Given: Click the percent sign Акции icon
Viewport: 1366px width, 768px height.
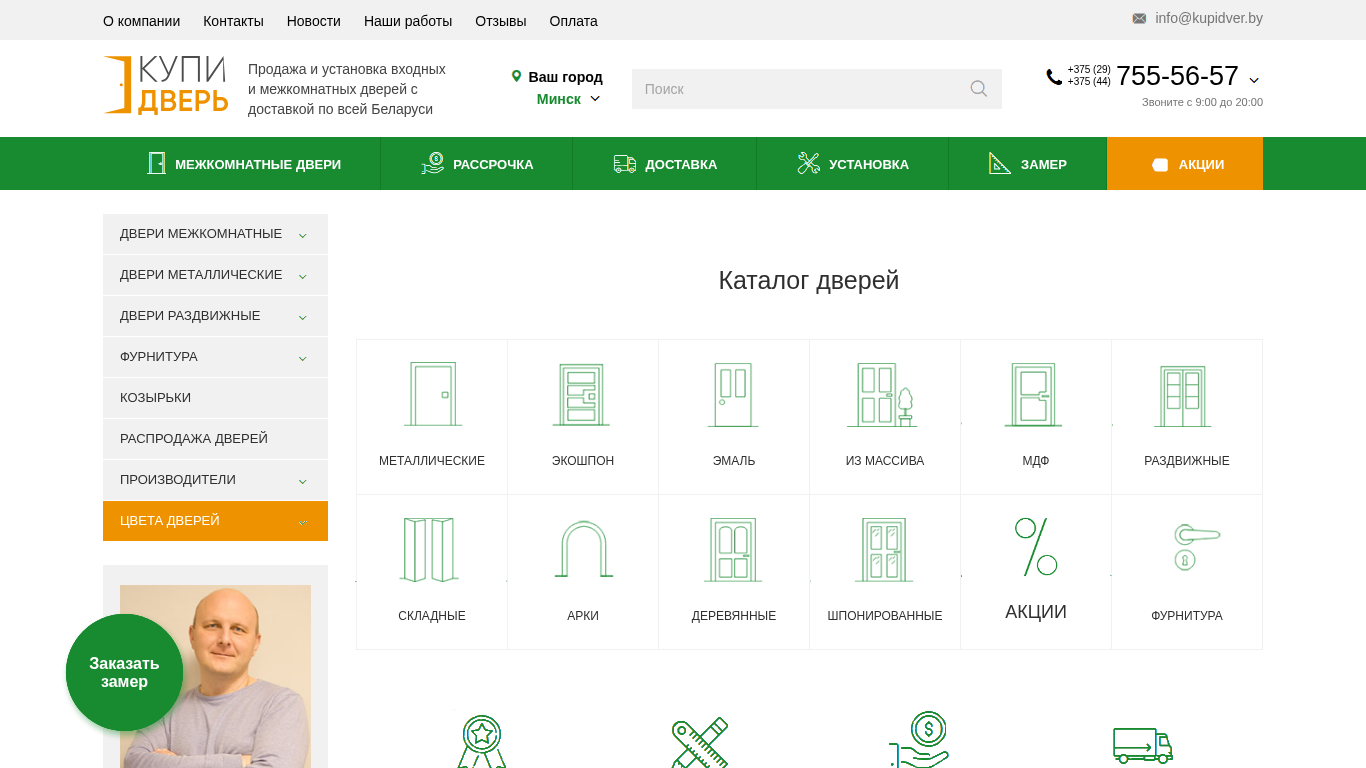Looking at the screenshot, I should point(1035,547).
